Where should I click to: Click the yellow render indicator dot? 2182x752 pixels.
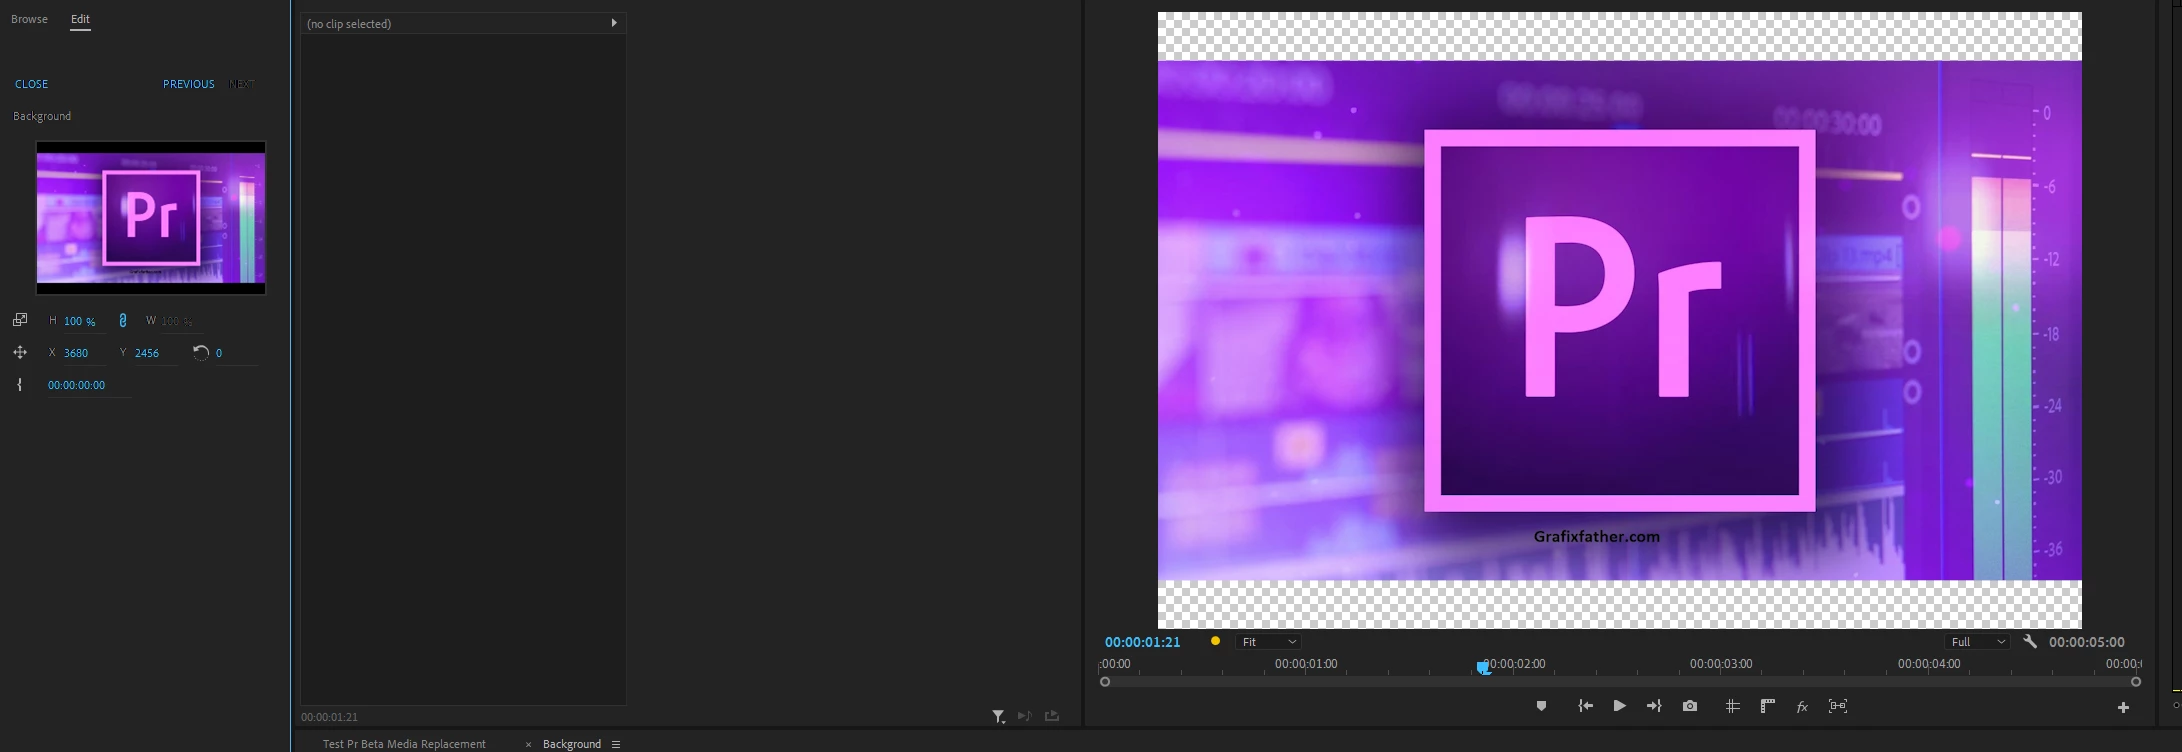pos(1215,641)
